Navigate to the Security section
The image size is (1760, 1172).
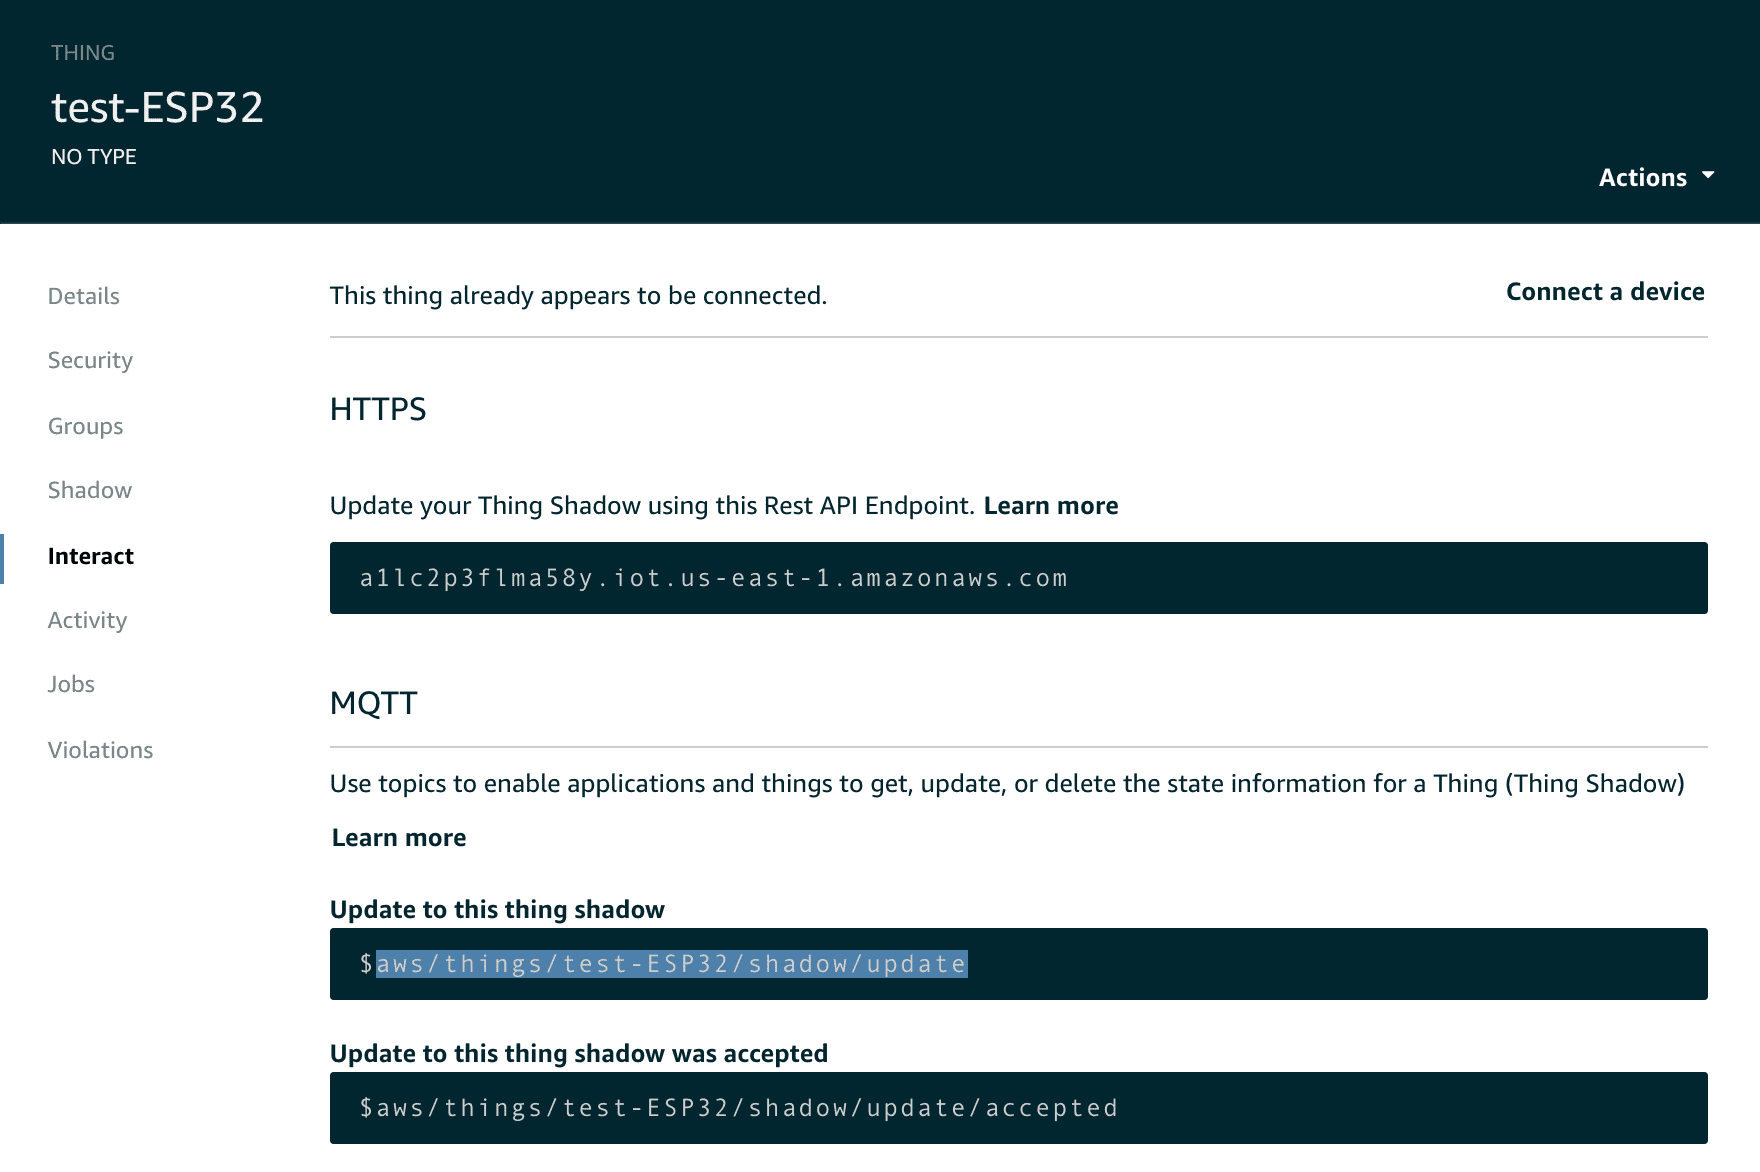point(90,360)
